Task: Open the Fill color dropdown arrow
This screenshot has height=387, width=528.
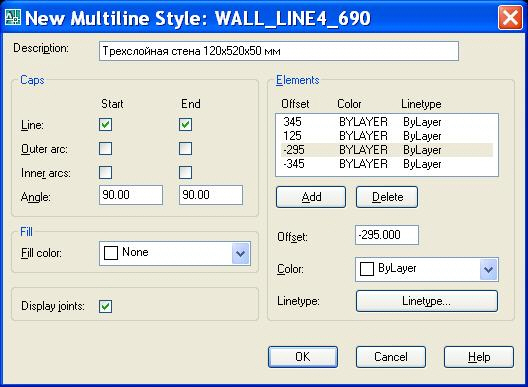Action: tap(240, 253)
